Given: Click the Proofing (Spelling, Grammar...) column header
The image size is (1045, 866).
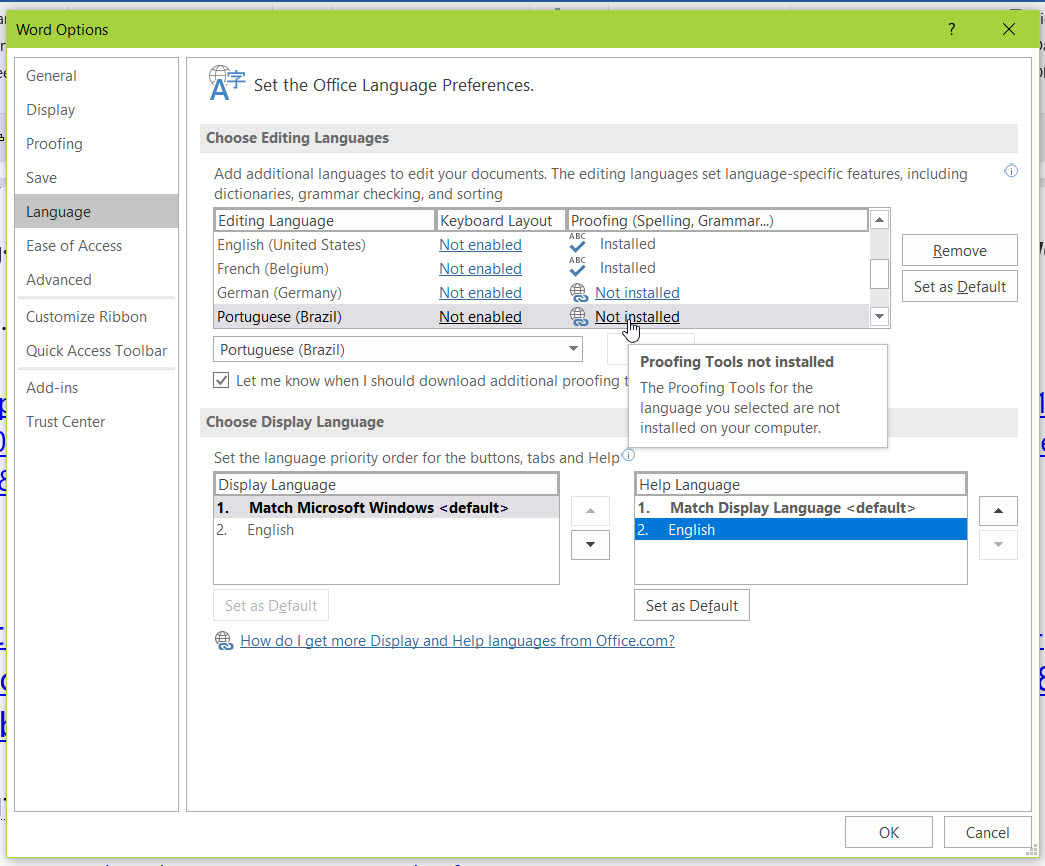Looking at the screenshot, I should [x=718, y=221].
